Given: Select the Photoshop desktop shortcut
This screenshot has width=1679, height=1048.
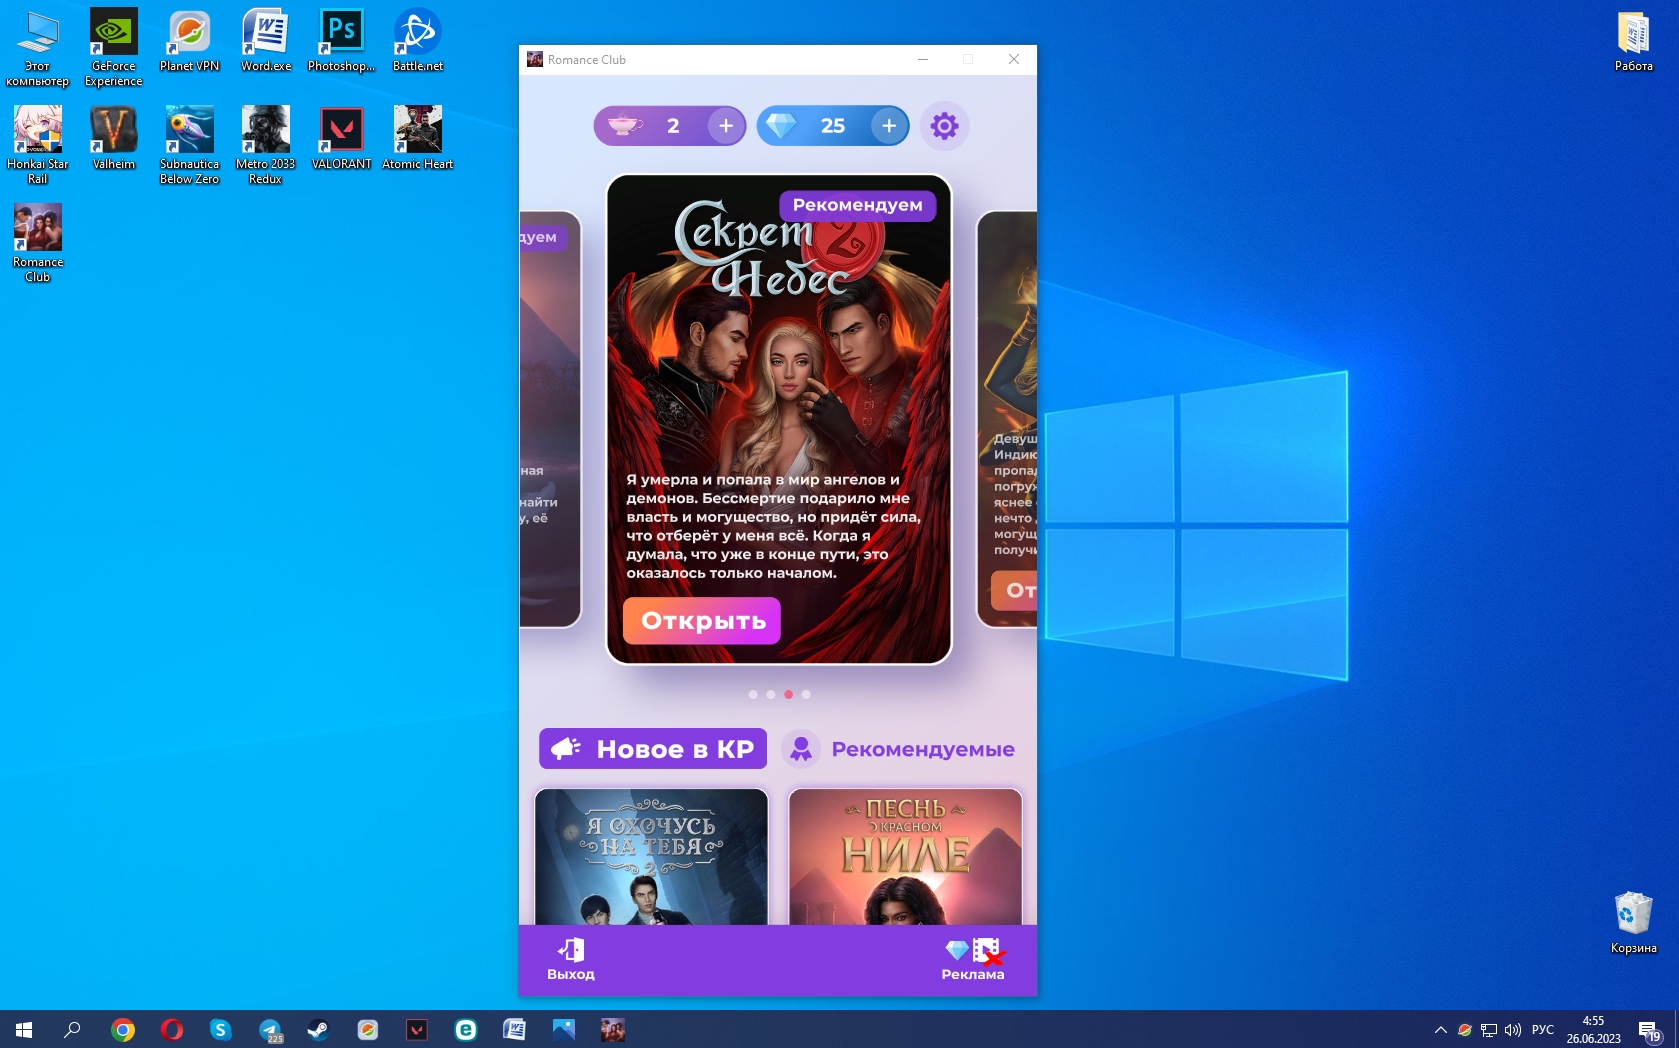Looking at the screenshot, I should tap(342, 41).
